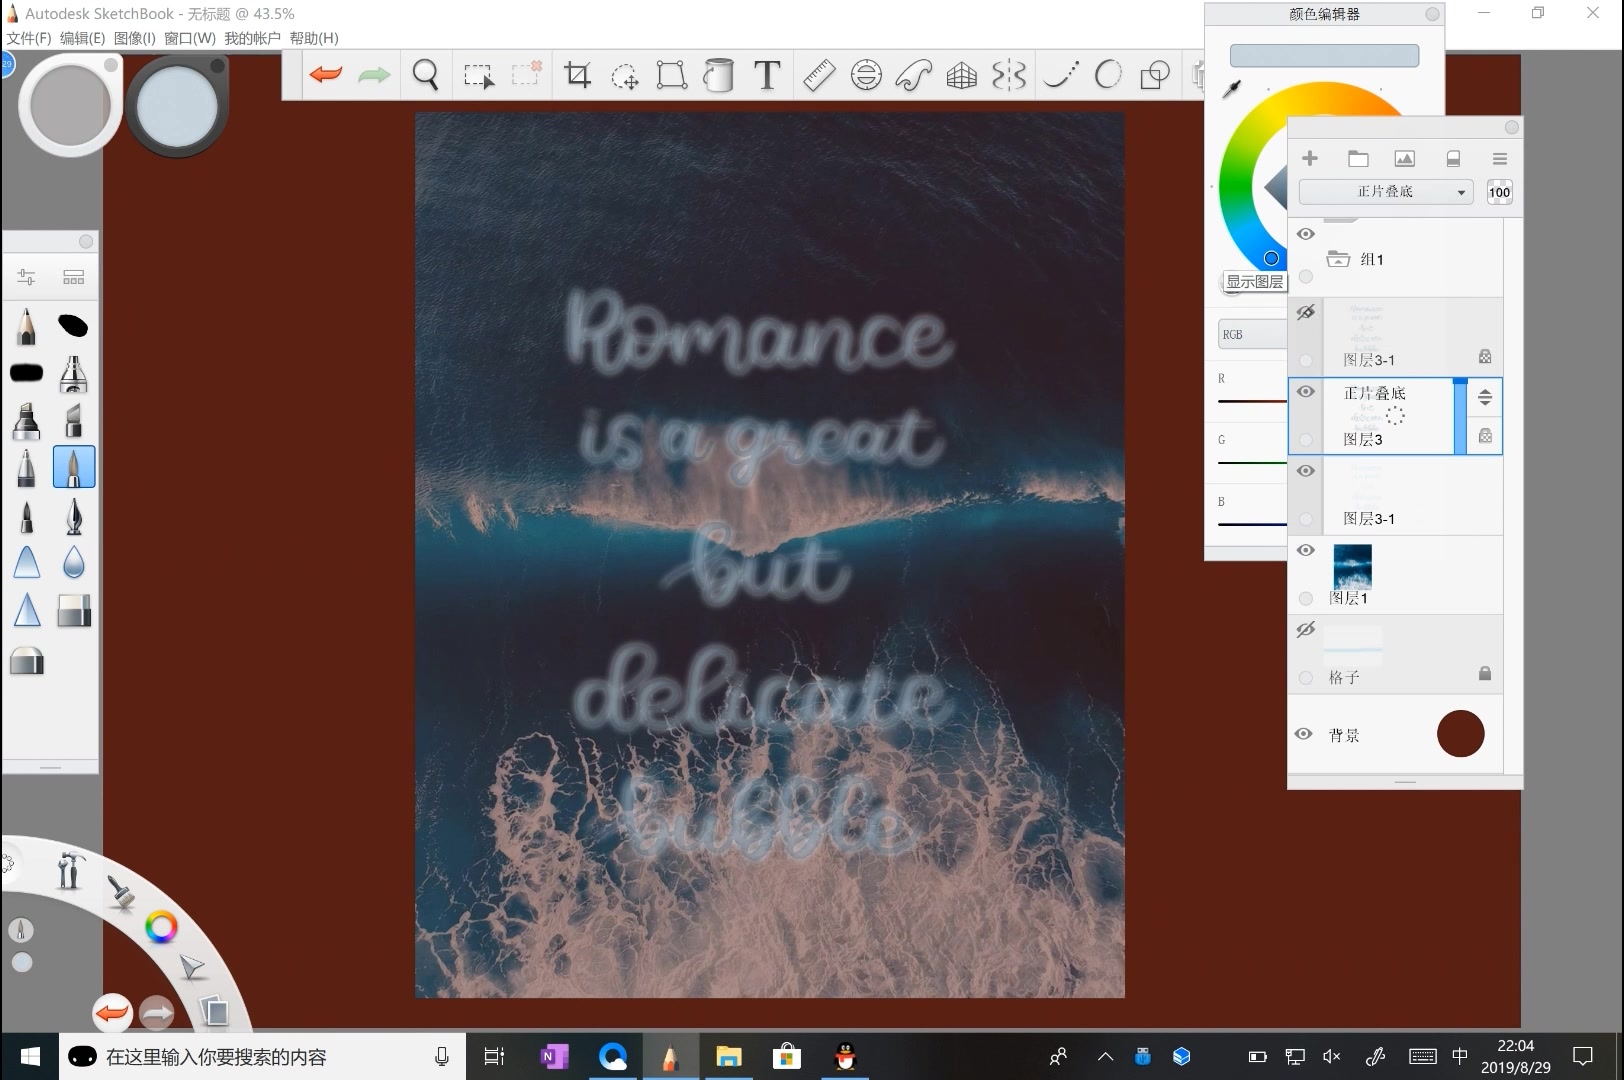Toggle the lock on upper 图层3-1 layer
Image resolution: width=1624 pixels, height=1080 pixels.
click(x=1485, y=356)
